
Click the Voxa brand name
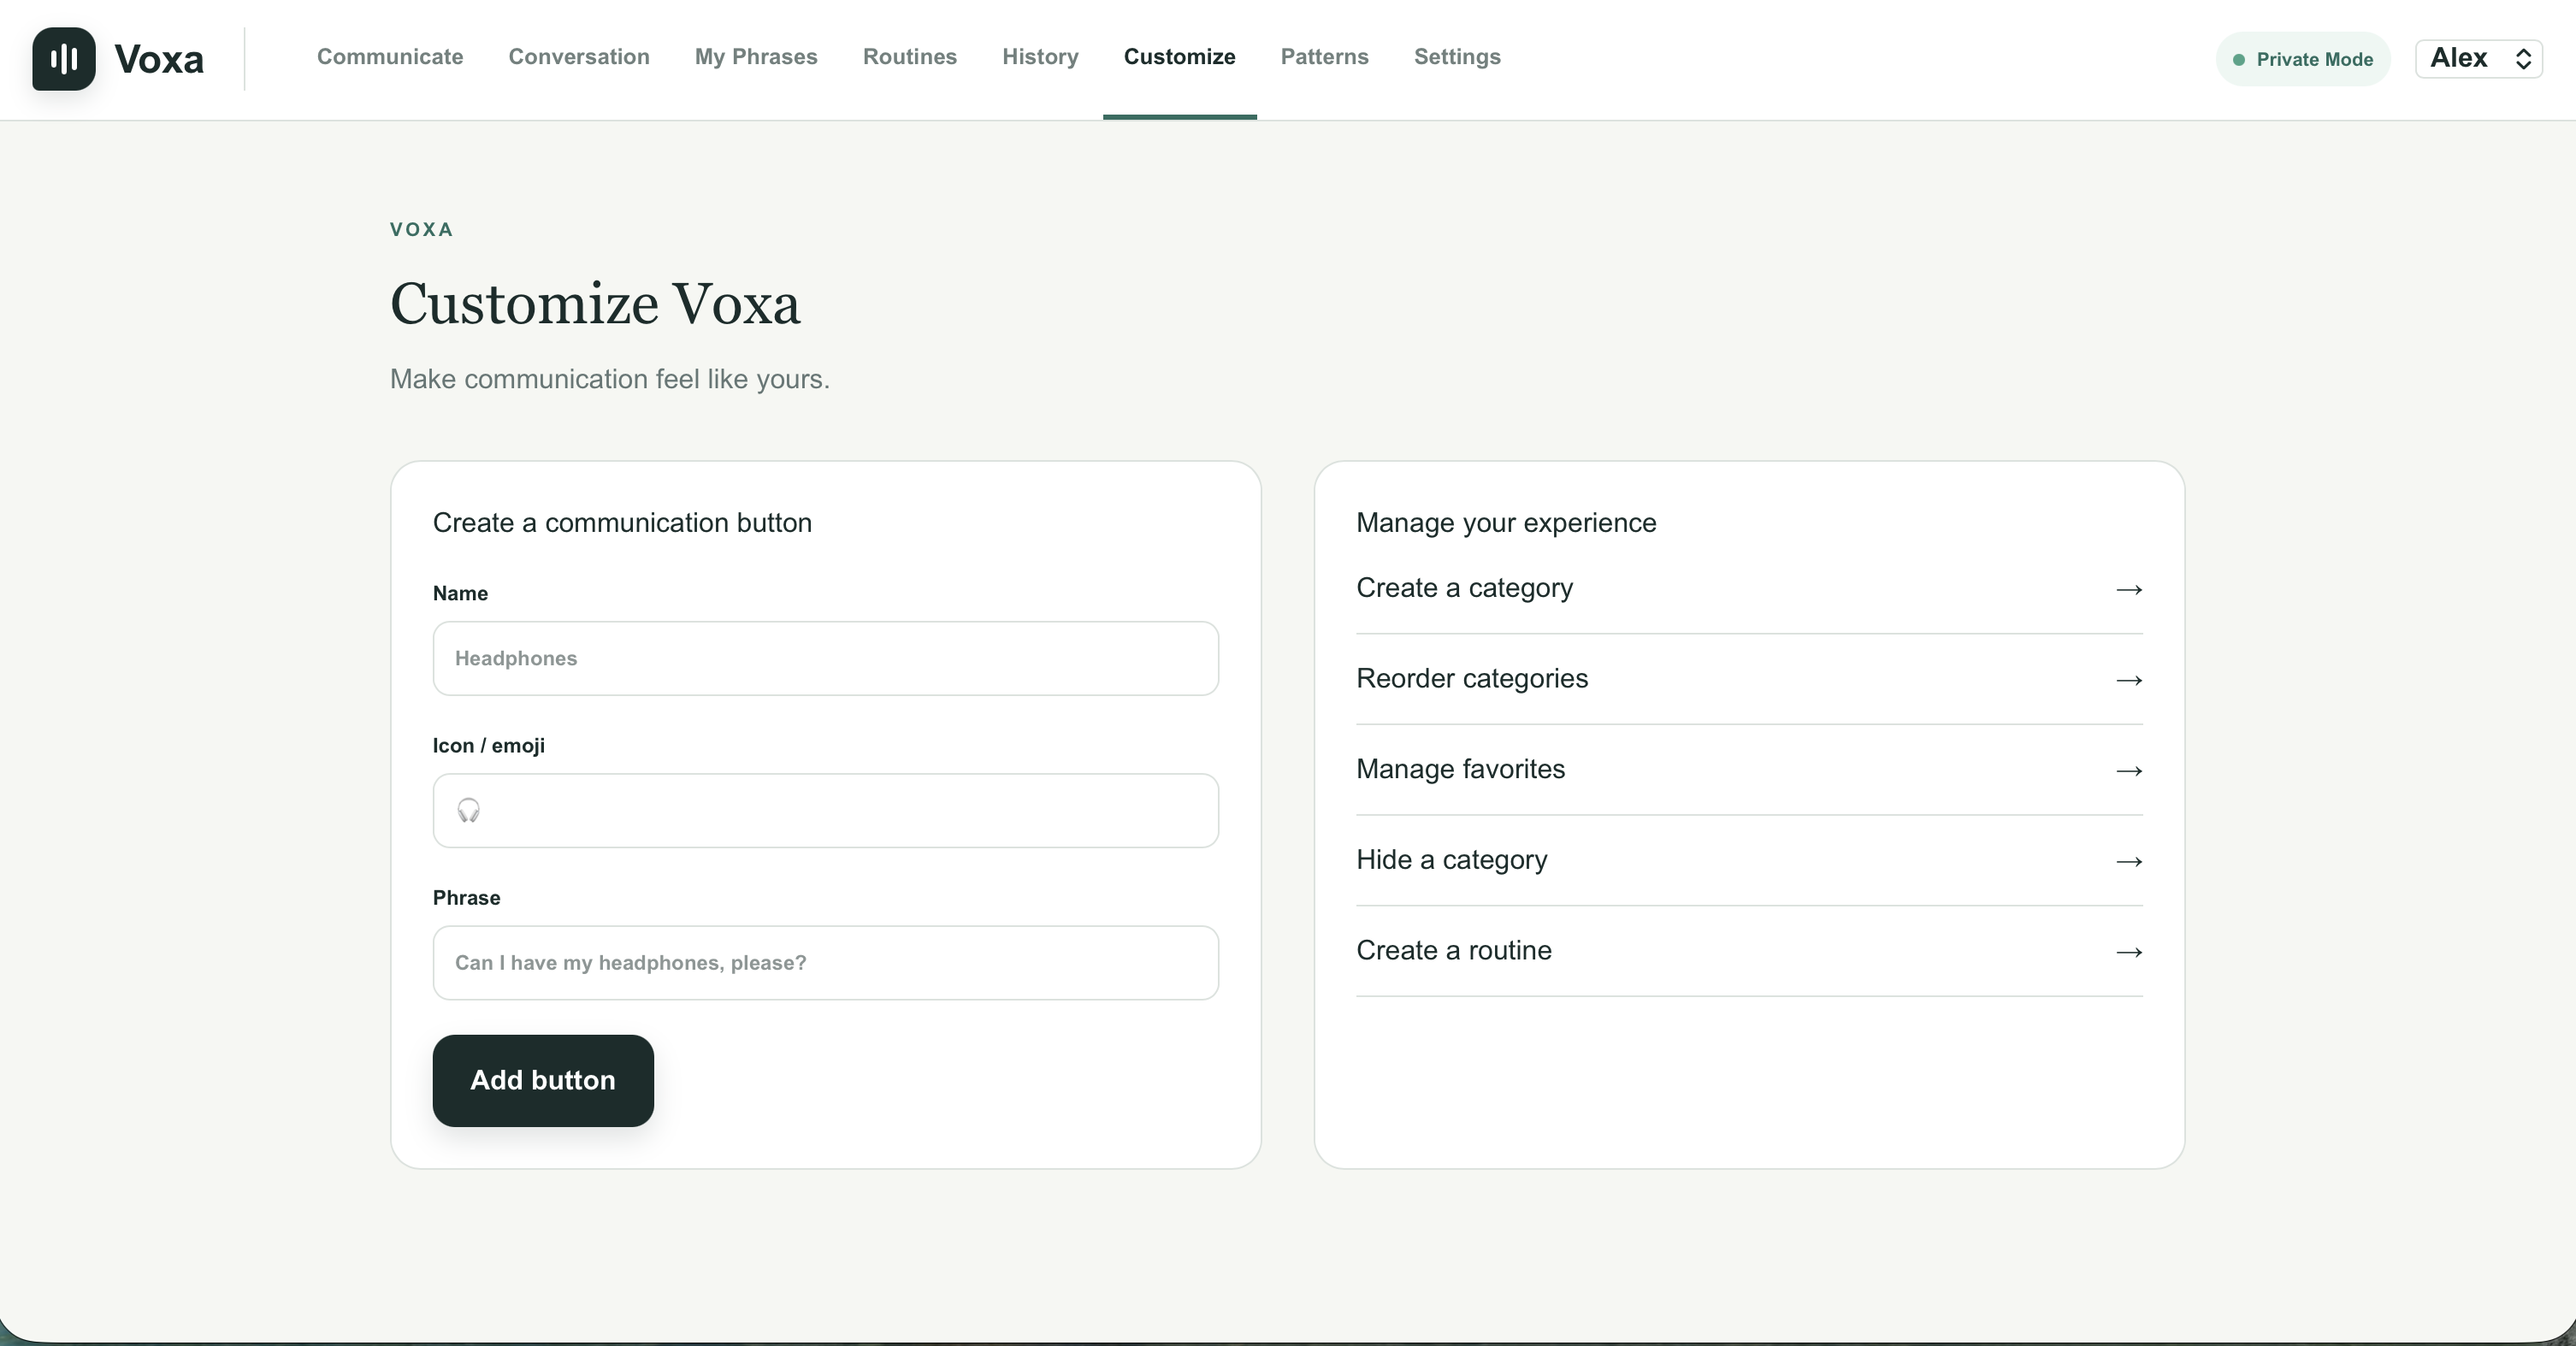coord(159,59)
